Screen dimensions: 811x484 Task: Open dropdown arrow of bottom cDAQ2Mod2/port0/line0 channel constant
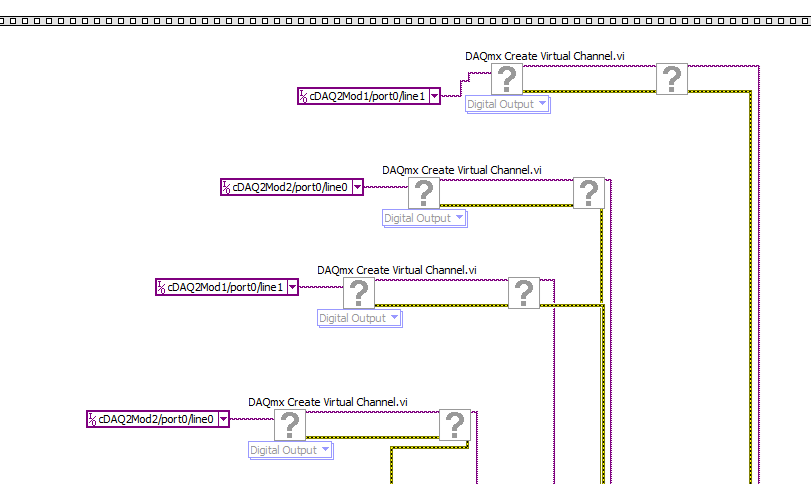tap(223, 419)
